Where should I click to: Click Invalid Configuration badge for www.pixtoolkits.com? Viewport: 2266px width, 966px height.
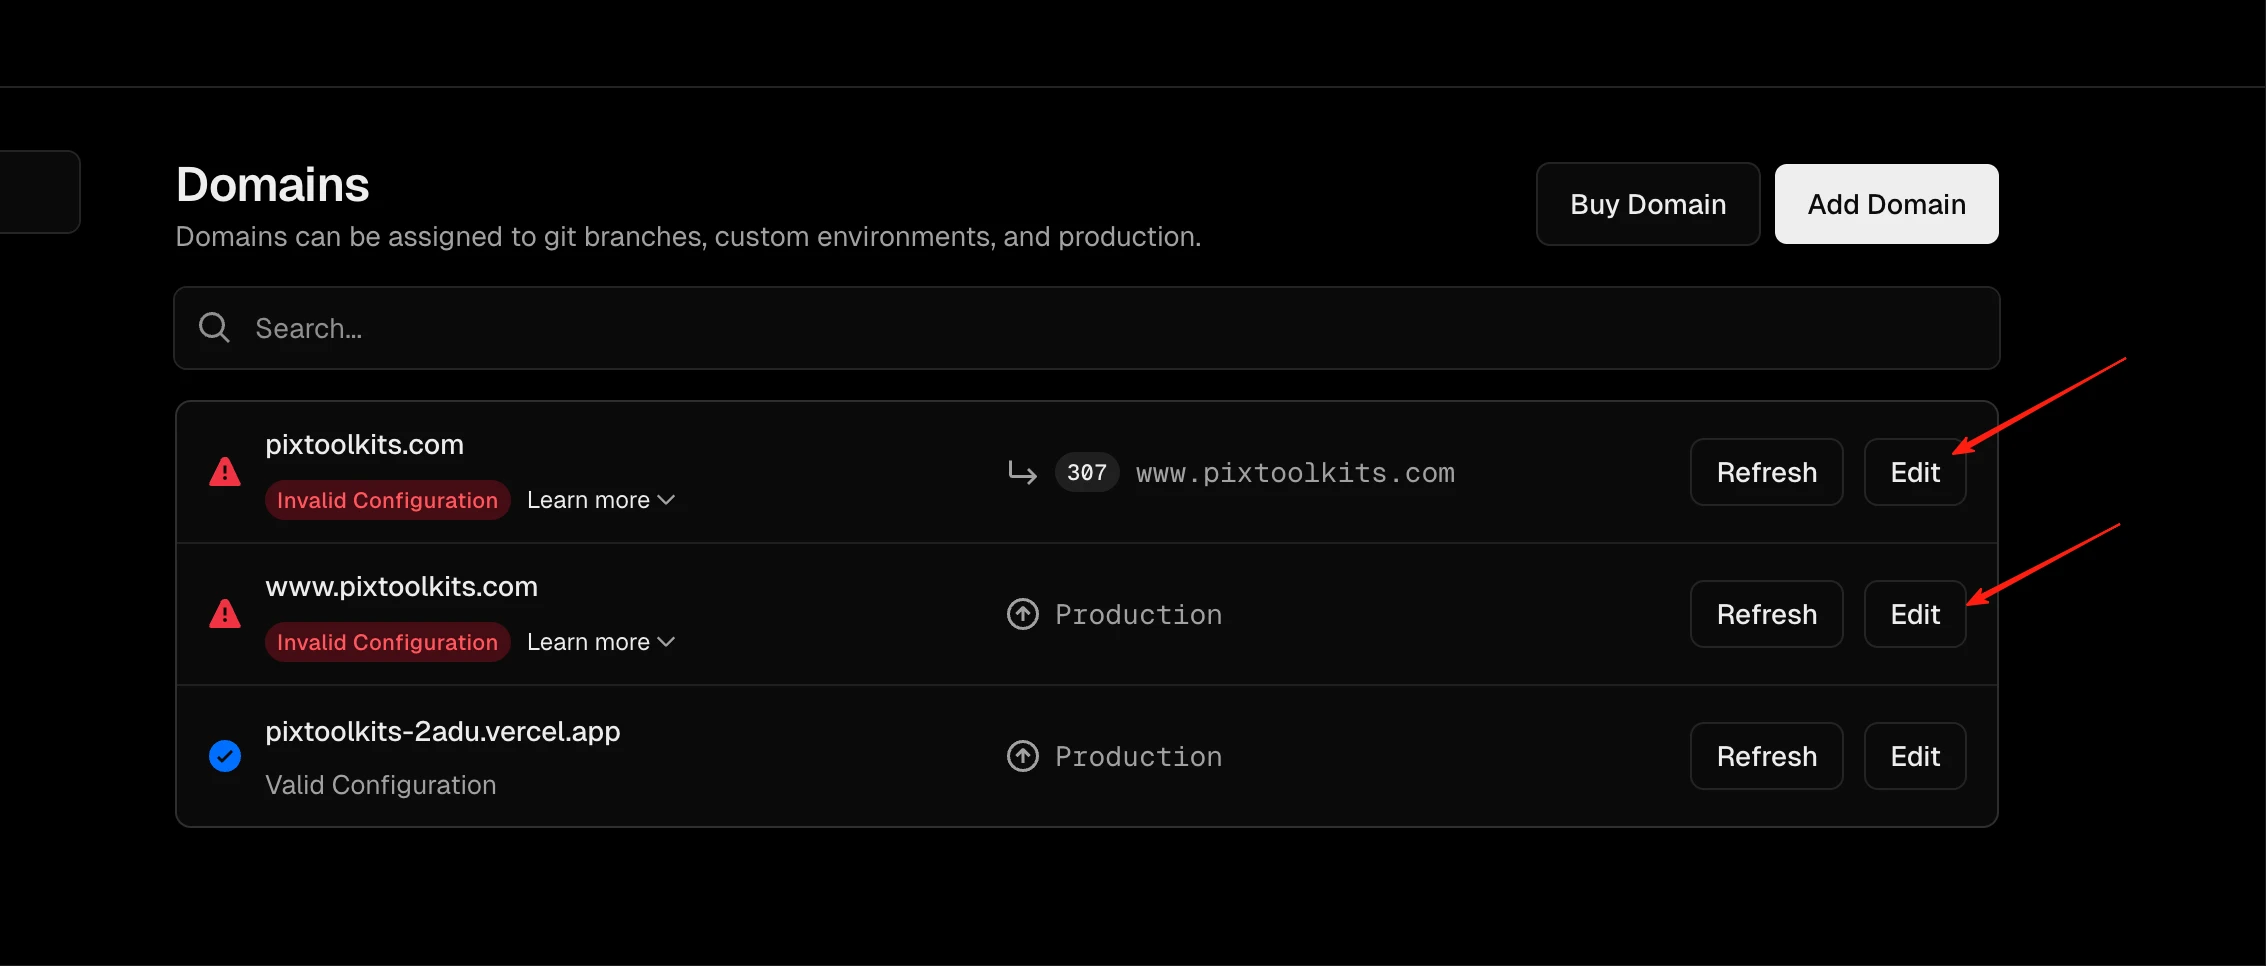click(x=387, y=642)
